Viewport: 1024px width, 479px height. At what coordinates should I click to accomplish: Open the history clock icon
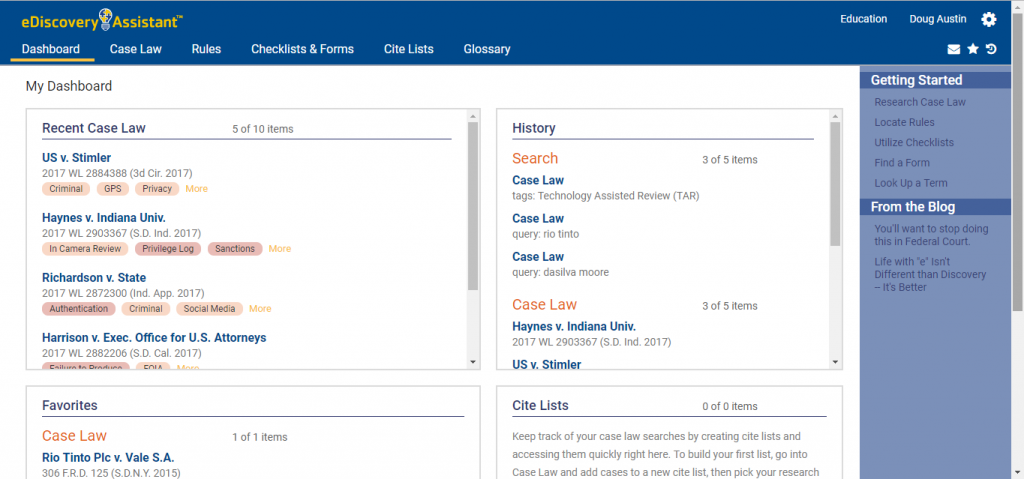pos(991,49)
